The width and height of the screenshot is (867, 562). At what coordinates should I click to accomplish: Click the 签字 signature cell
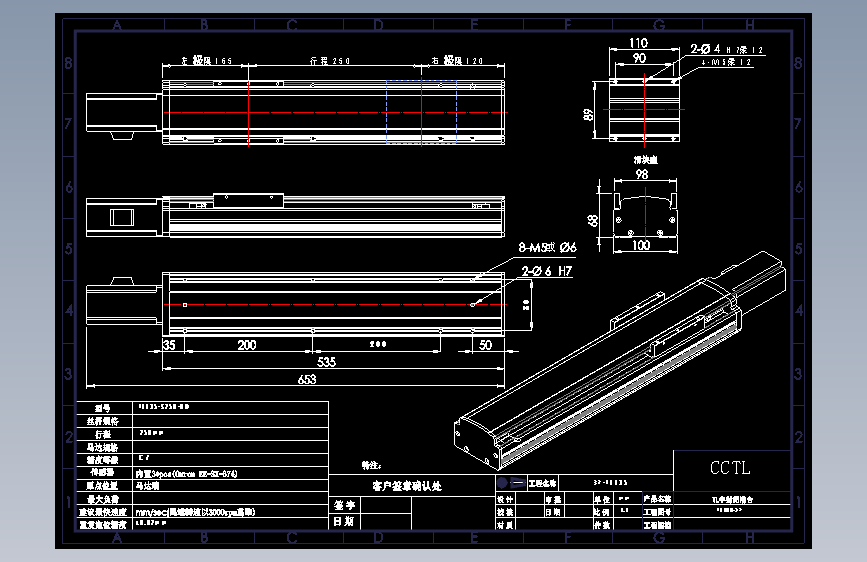pyautogui.click(x=344, y=505)
